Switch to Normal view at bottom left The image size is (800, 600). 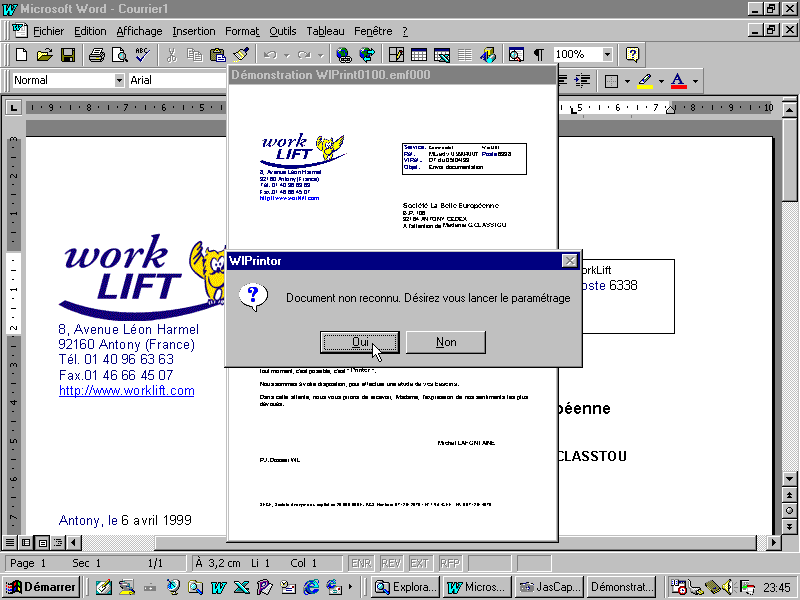click(x=10, y=542)
